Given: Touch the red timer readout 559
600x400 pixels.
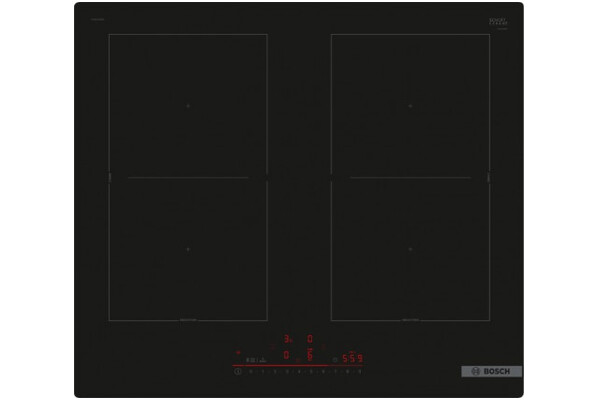Looking at the screenshot, I should 352,358.
